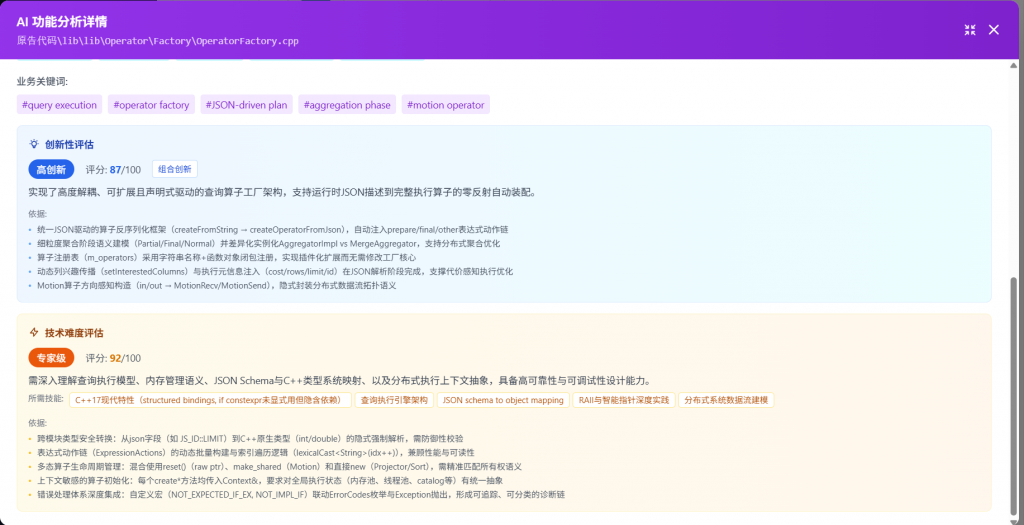
Task: Click the exit fullscreen icon in header
Action: click(x=969, y=30)
